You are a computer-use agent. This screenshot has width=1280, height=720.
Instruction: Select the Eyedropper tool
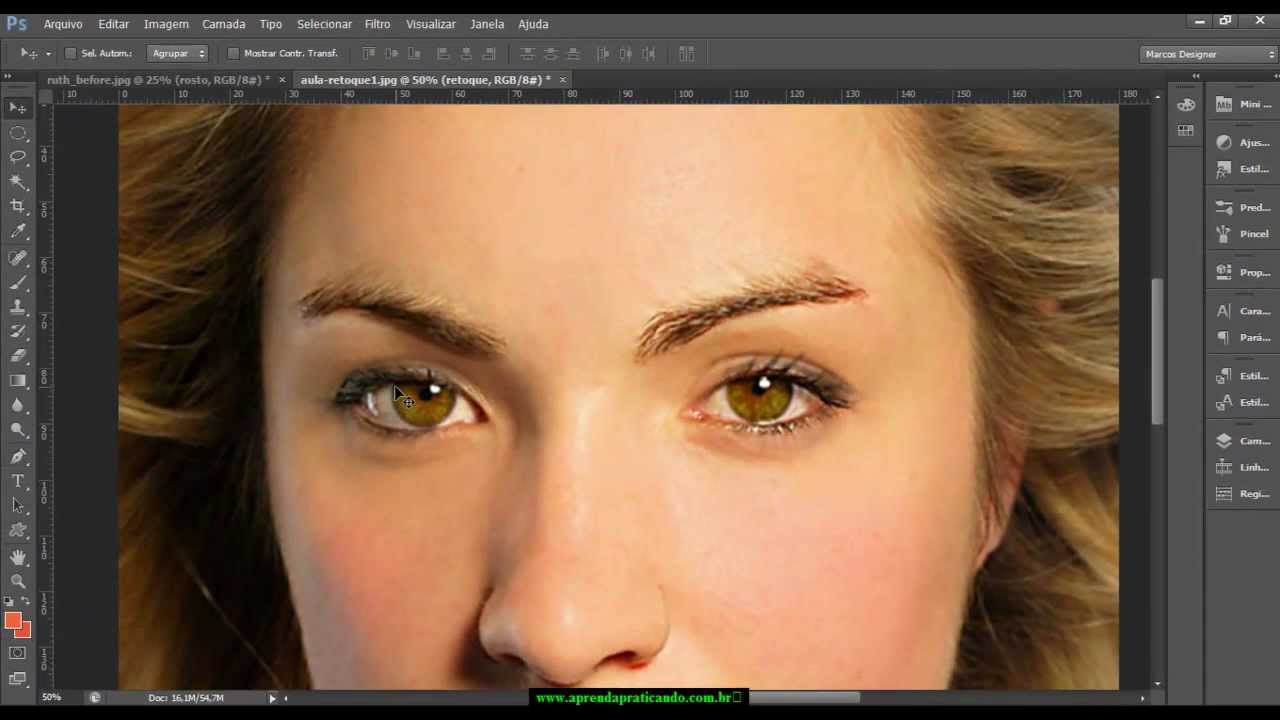click(x=18, y=231)
